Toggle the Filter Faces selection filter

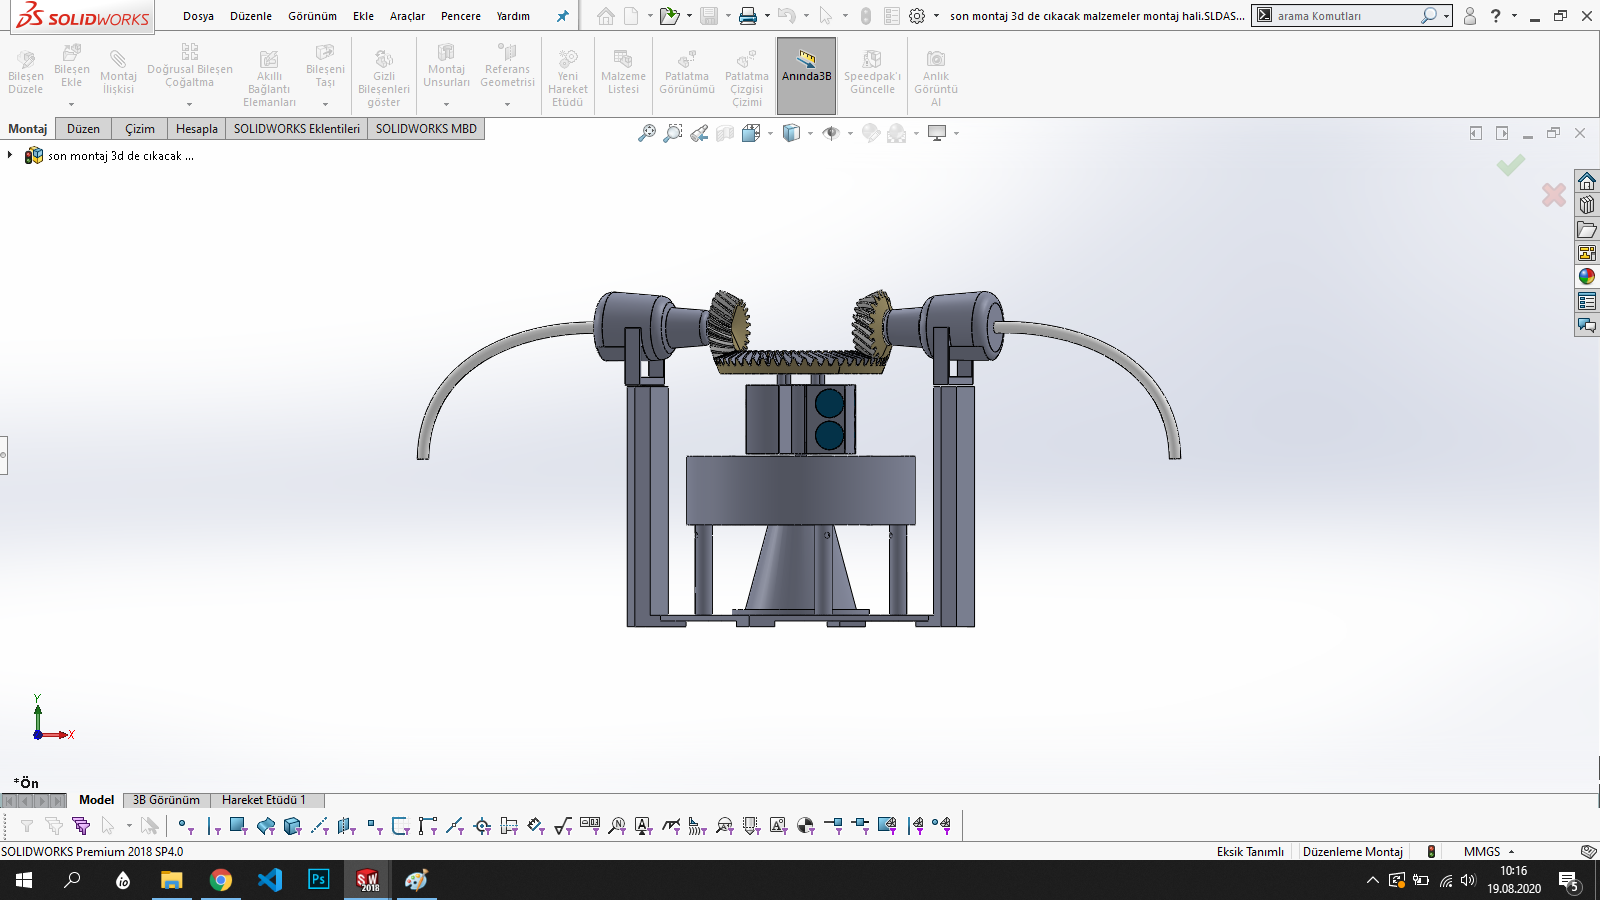[238, 826]
